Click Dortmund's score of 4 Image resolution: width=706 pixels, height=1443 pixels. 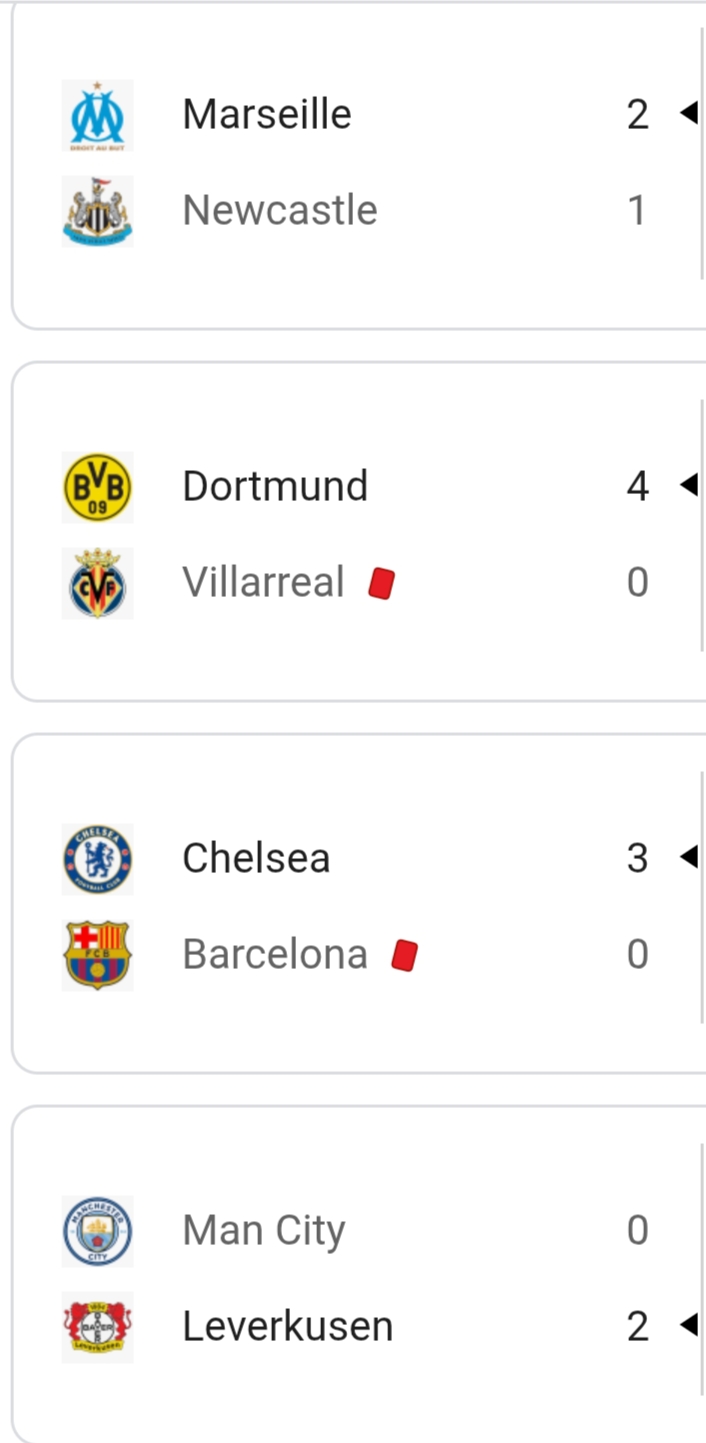pos(637,486)
